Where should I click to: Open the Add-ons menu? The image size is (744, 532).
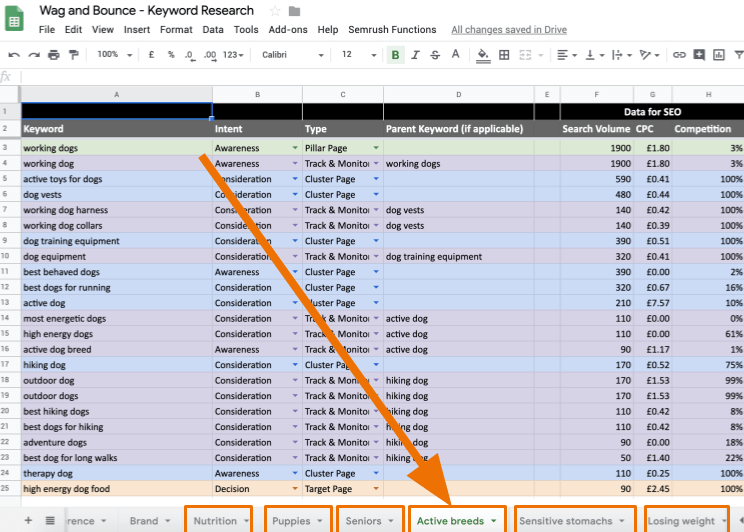click(x=288, y=30)
